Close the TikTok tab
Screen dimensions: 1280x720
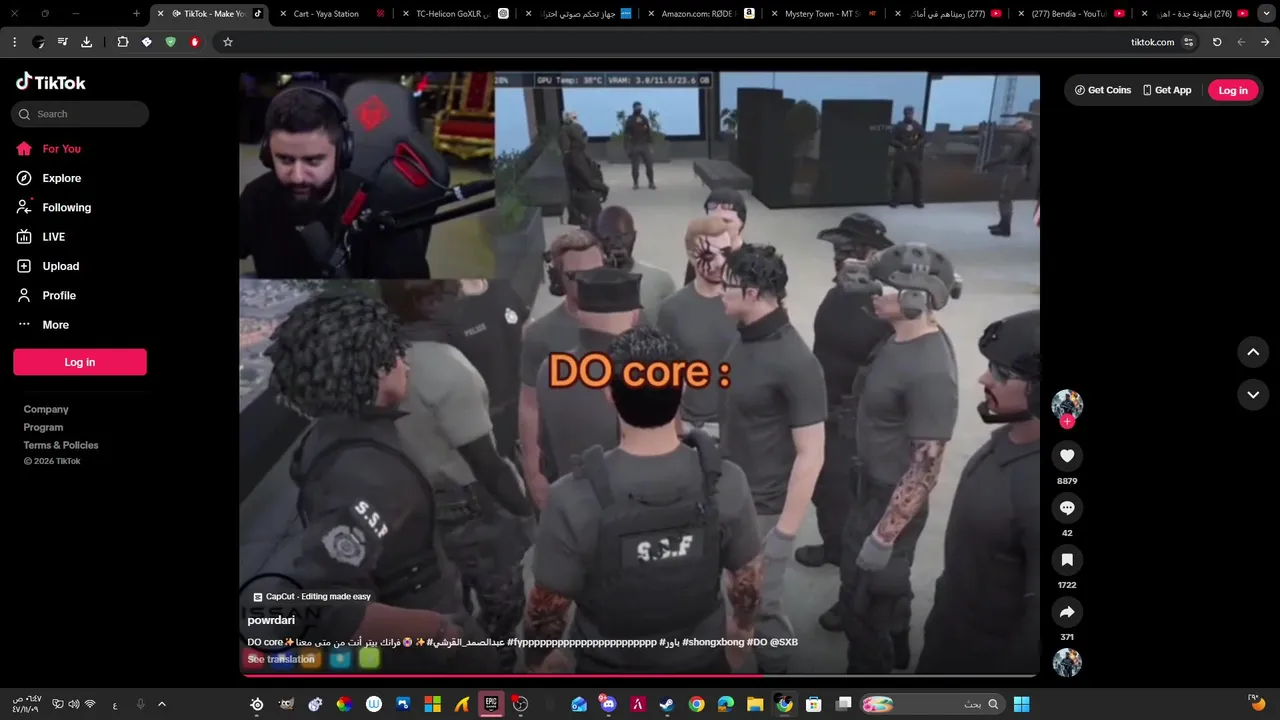[x=161, y=14]
